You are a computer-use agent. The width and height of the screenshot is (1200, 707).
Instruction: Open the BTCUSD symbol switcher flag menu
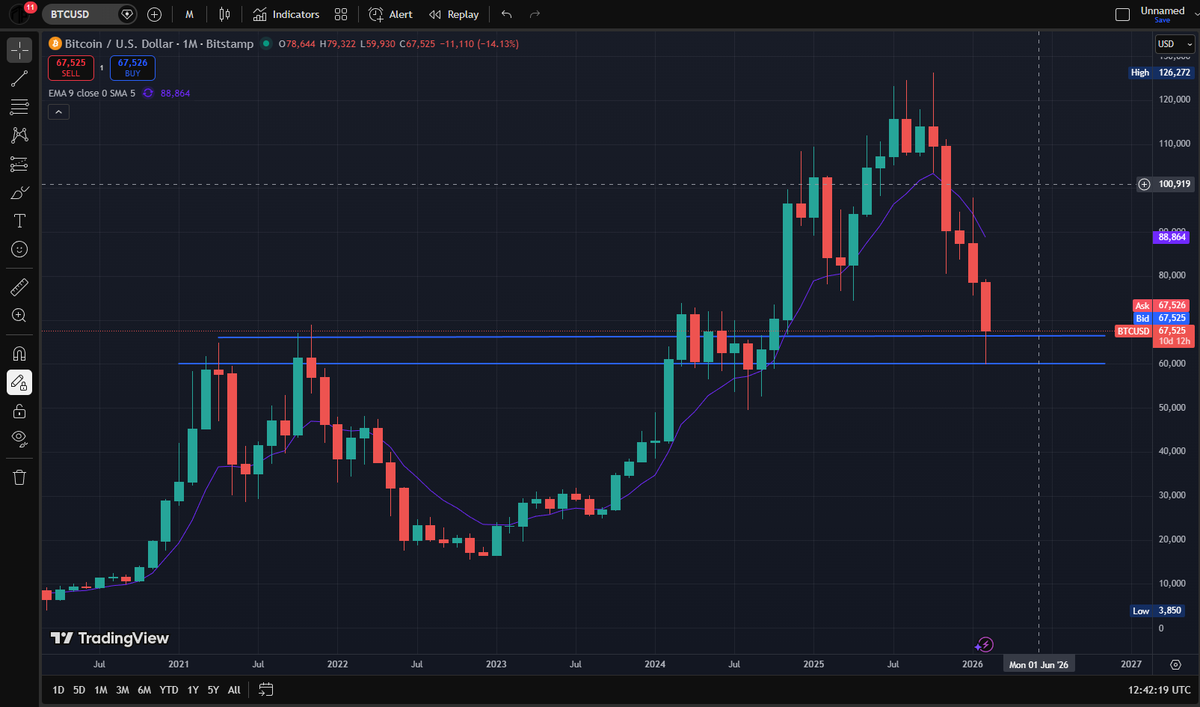click(127, 14)
